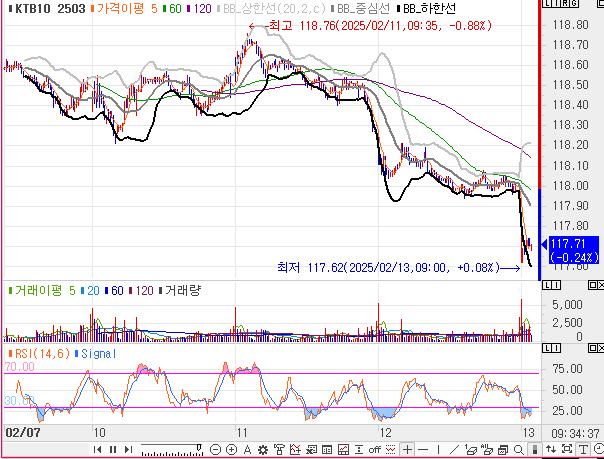604x459 pixels.
Task: Click the magnifier search icon
Action: pos(519,450)
